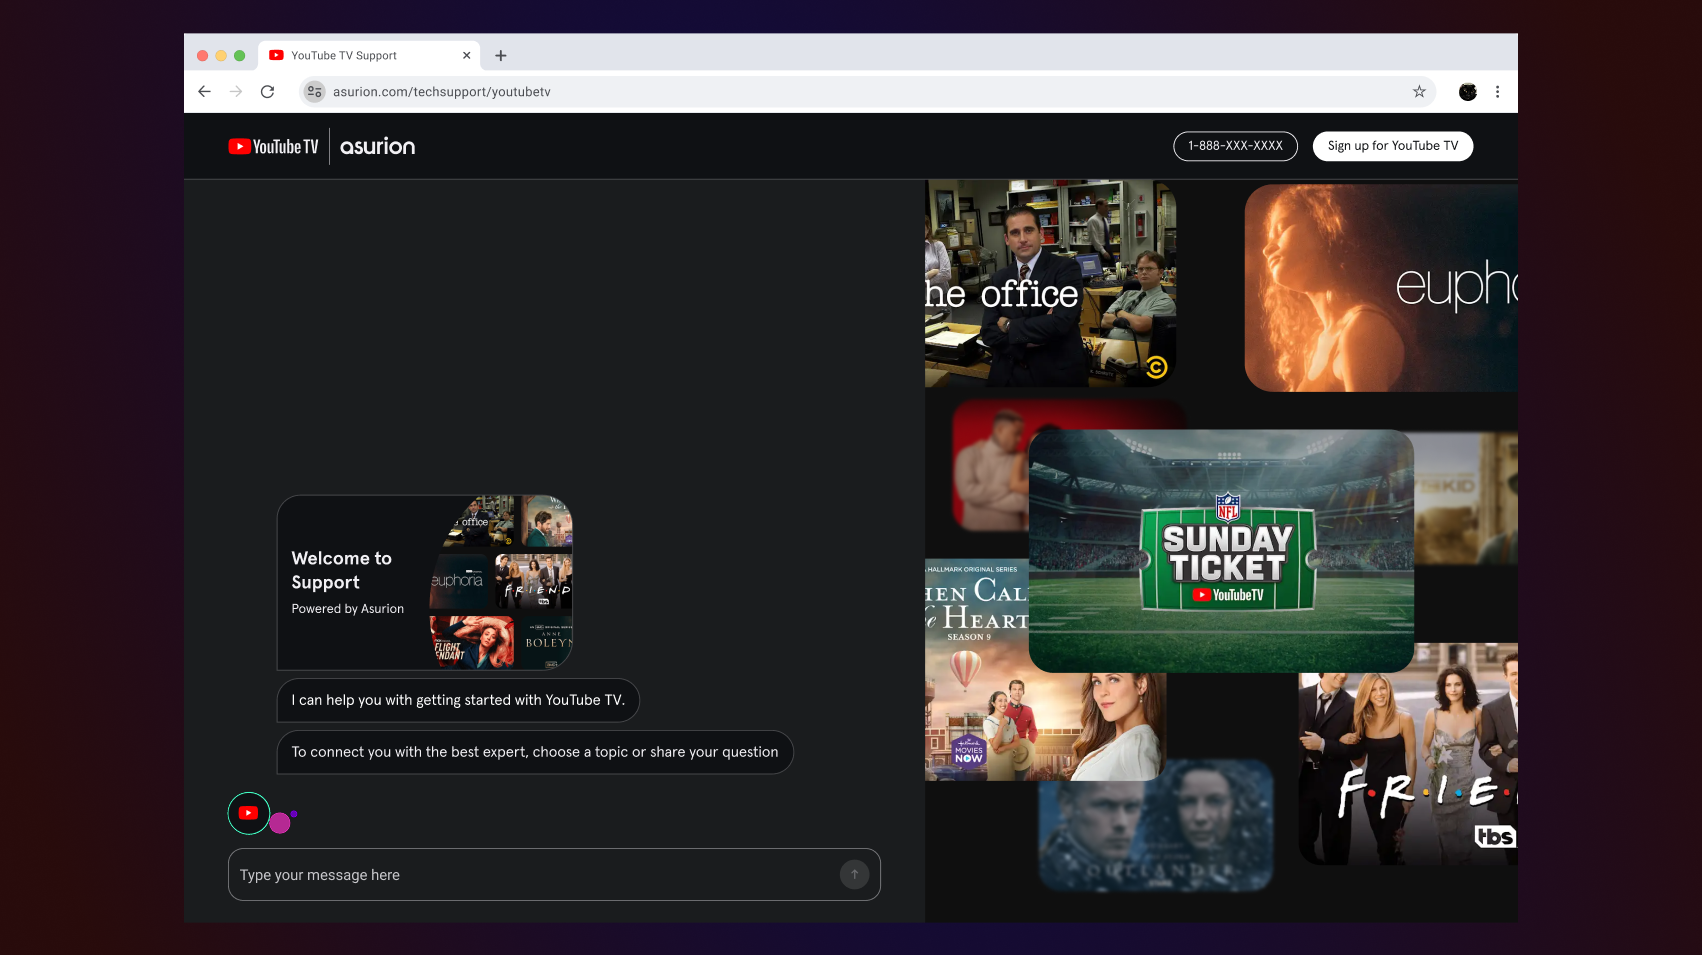The image size is (1702, 955).
Task: Click the Asurion logo
Action: pos(377,147)
